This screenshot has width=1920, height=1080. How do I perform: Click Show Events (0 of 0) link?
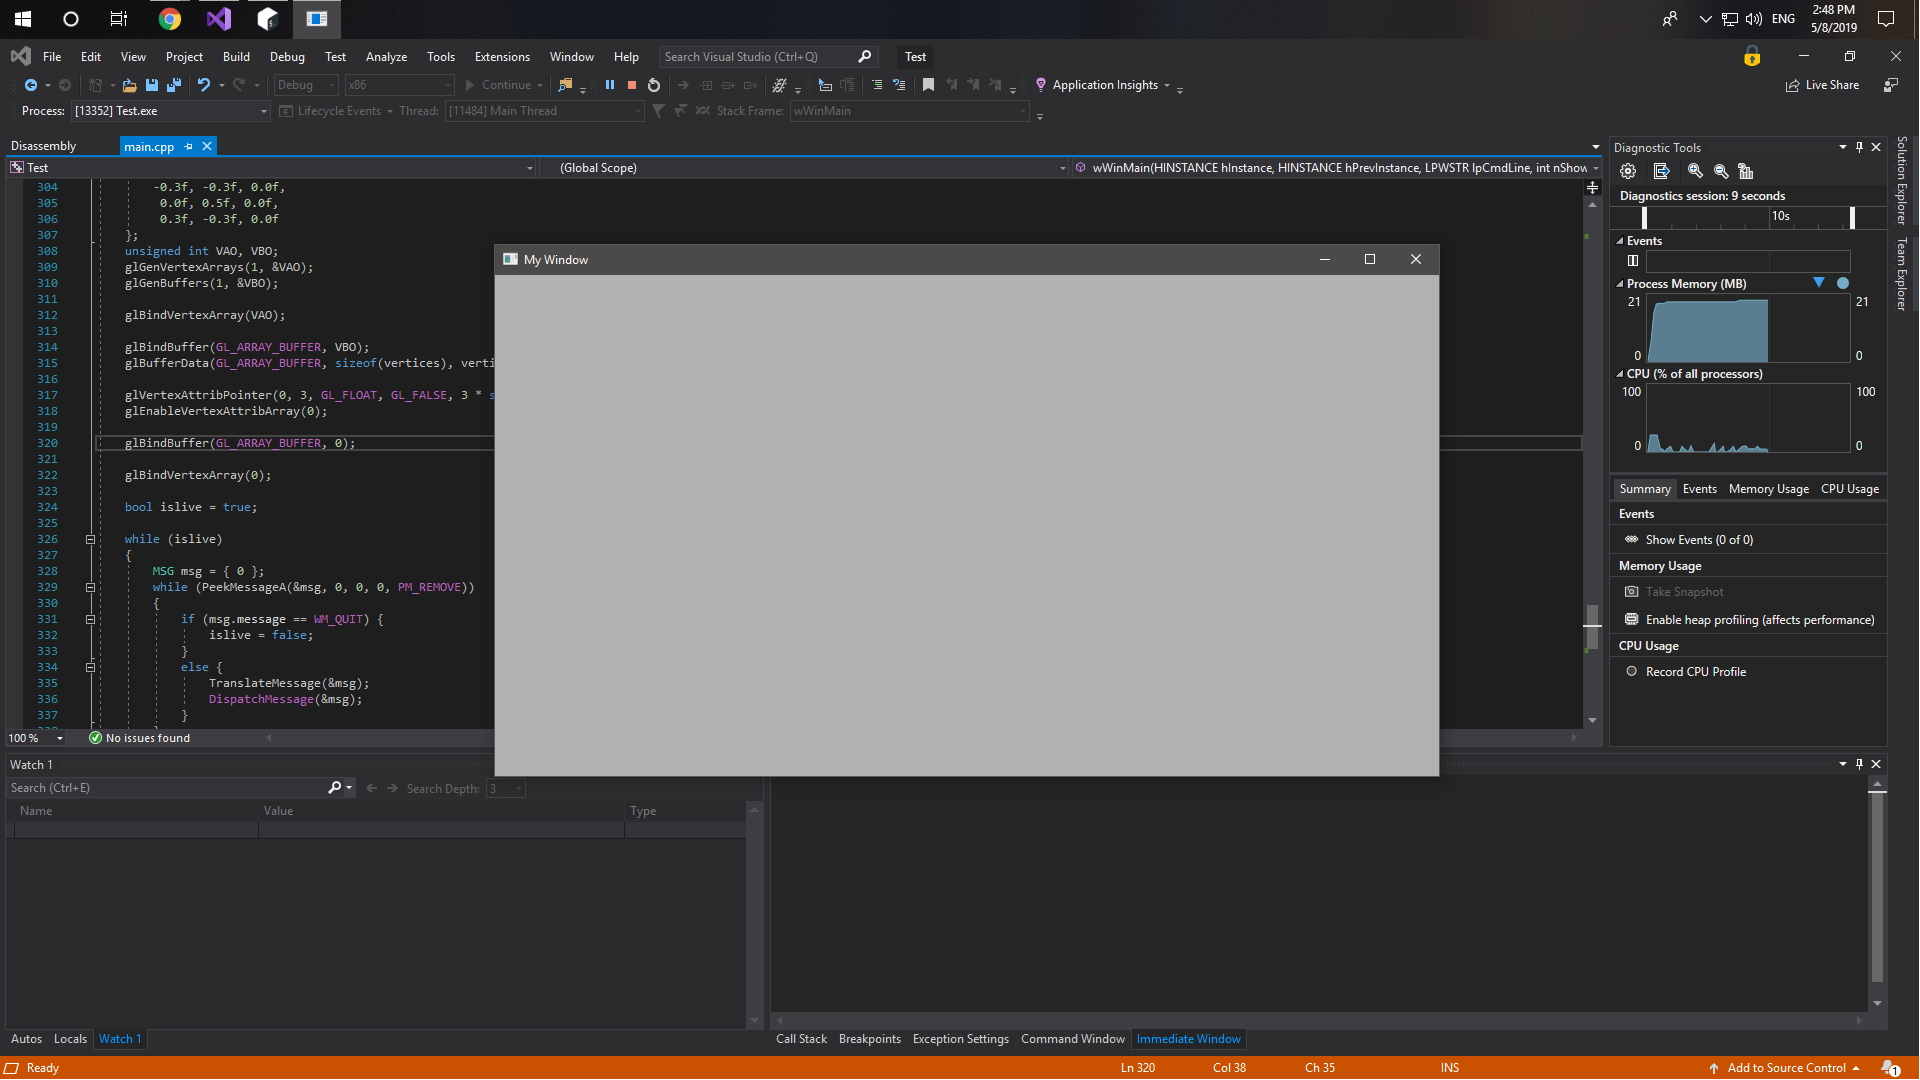tap(1699, 540)
